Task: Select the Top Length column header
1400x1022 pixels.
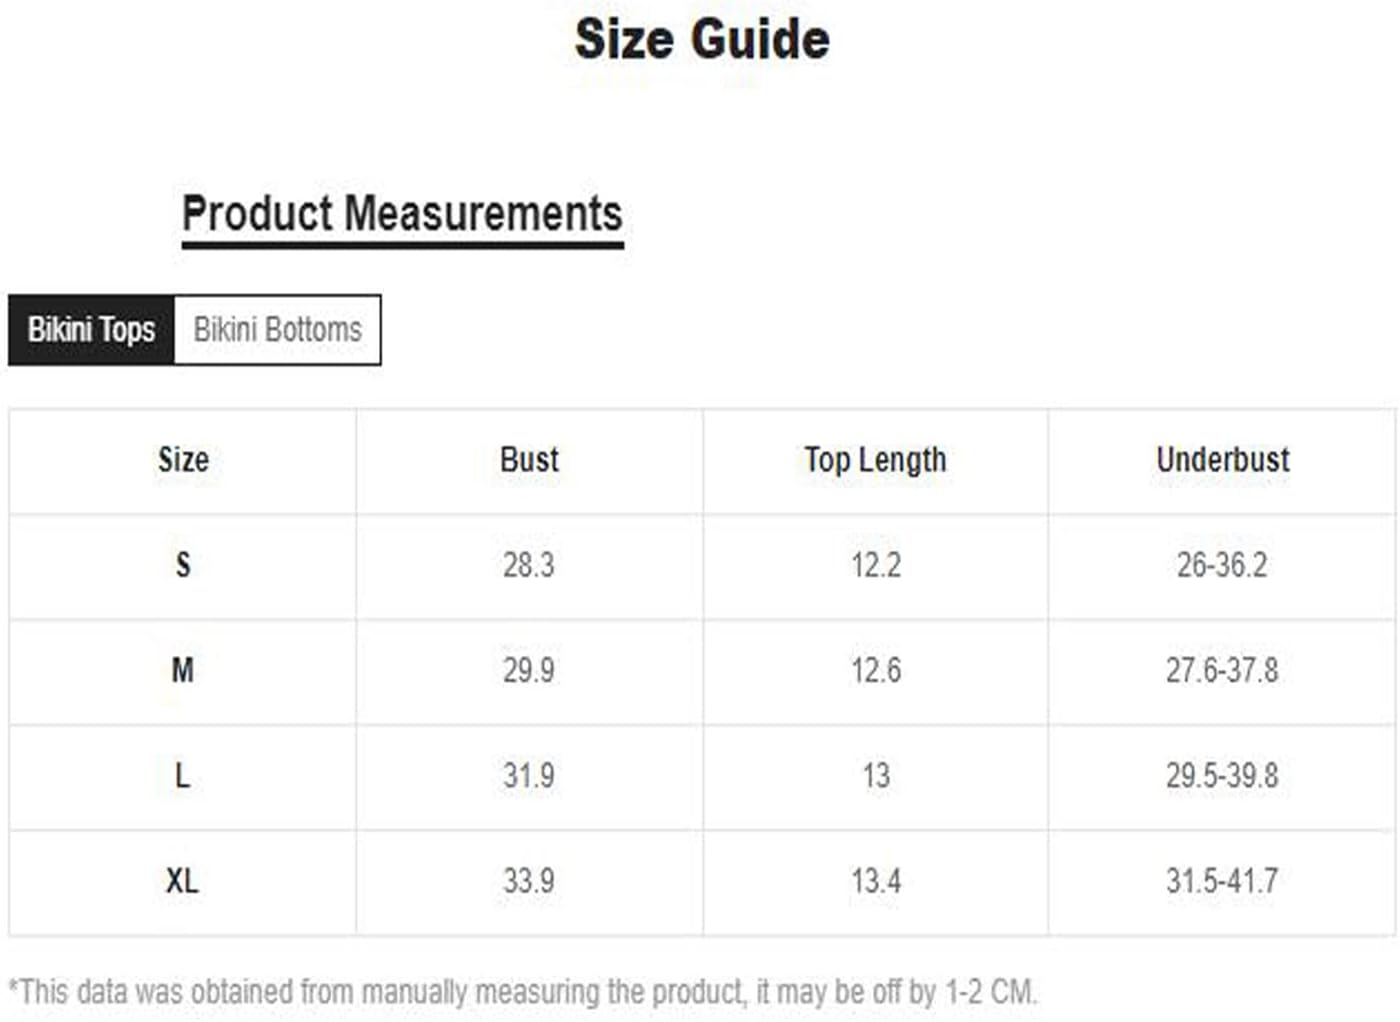Action: click(875, 460)
